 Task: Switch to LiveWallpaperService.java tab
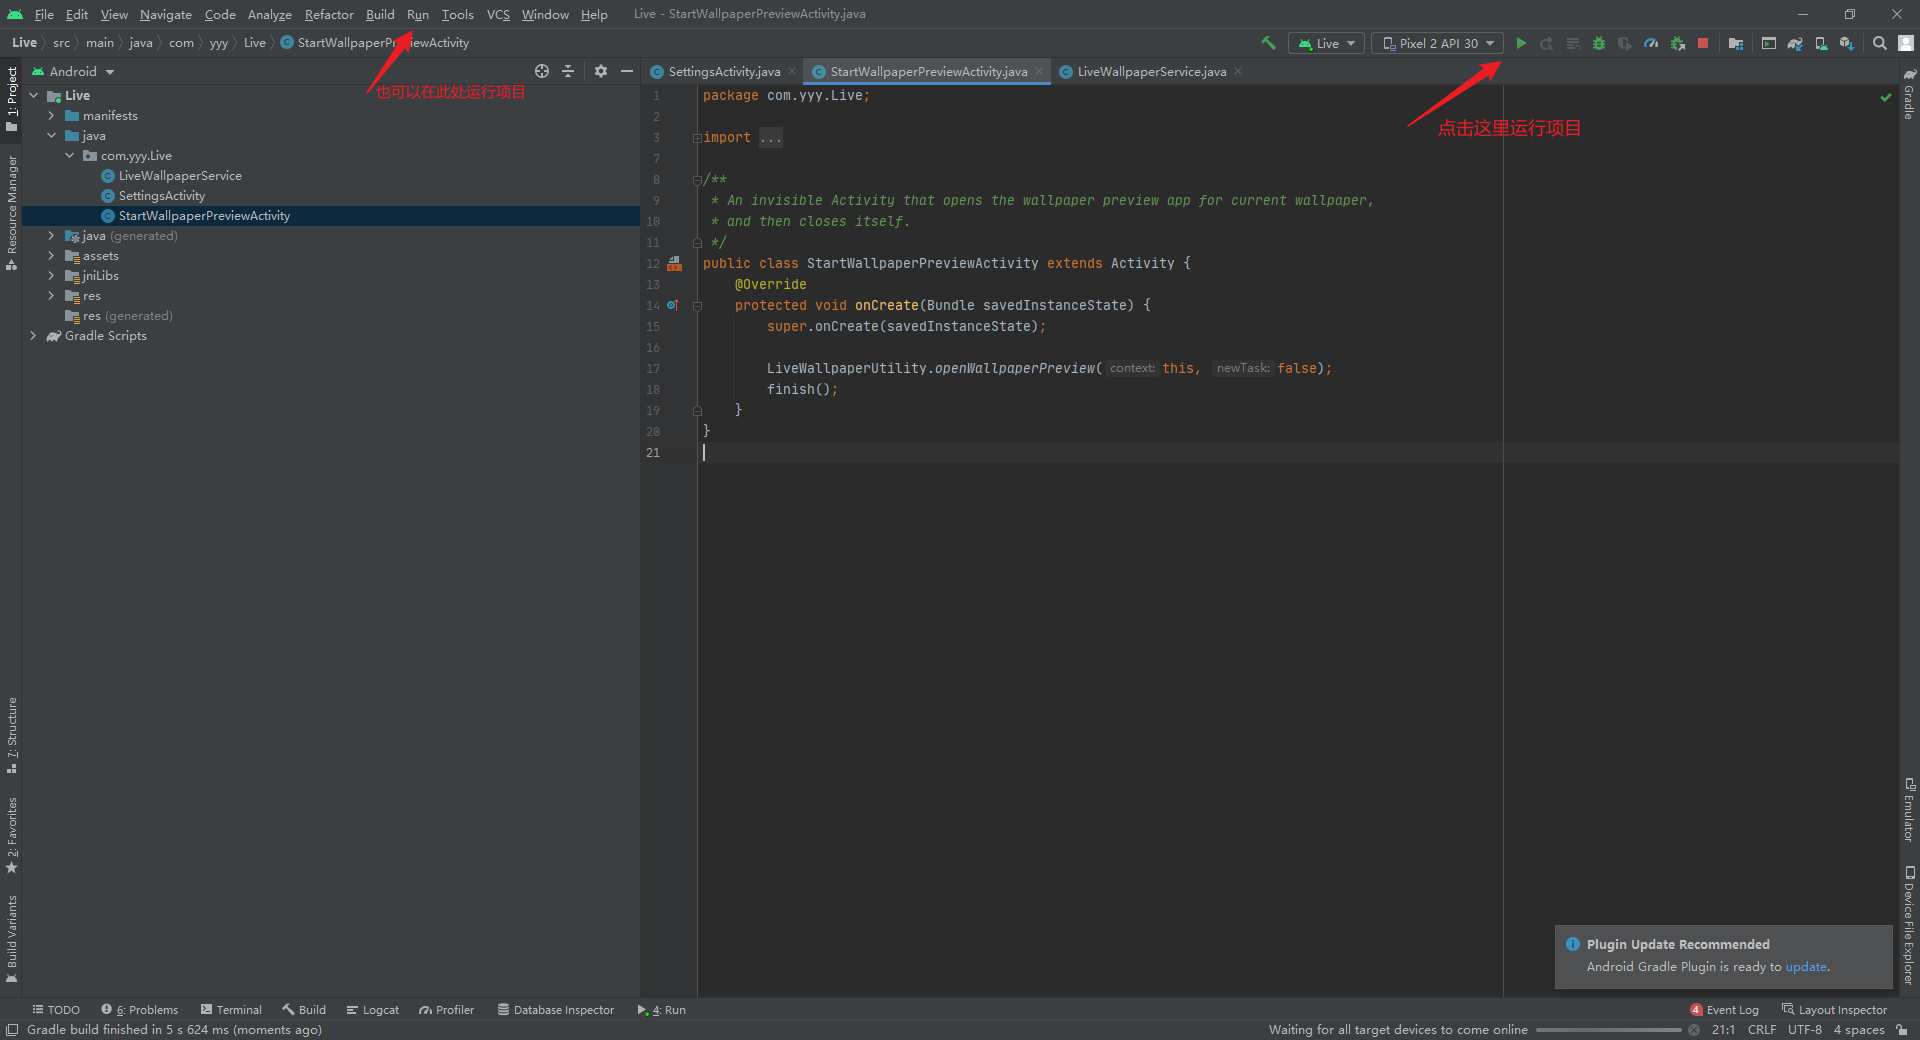[x=1151, y=72]
